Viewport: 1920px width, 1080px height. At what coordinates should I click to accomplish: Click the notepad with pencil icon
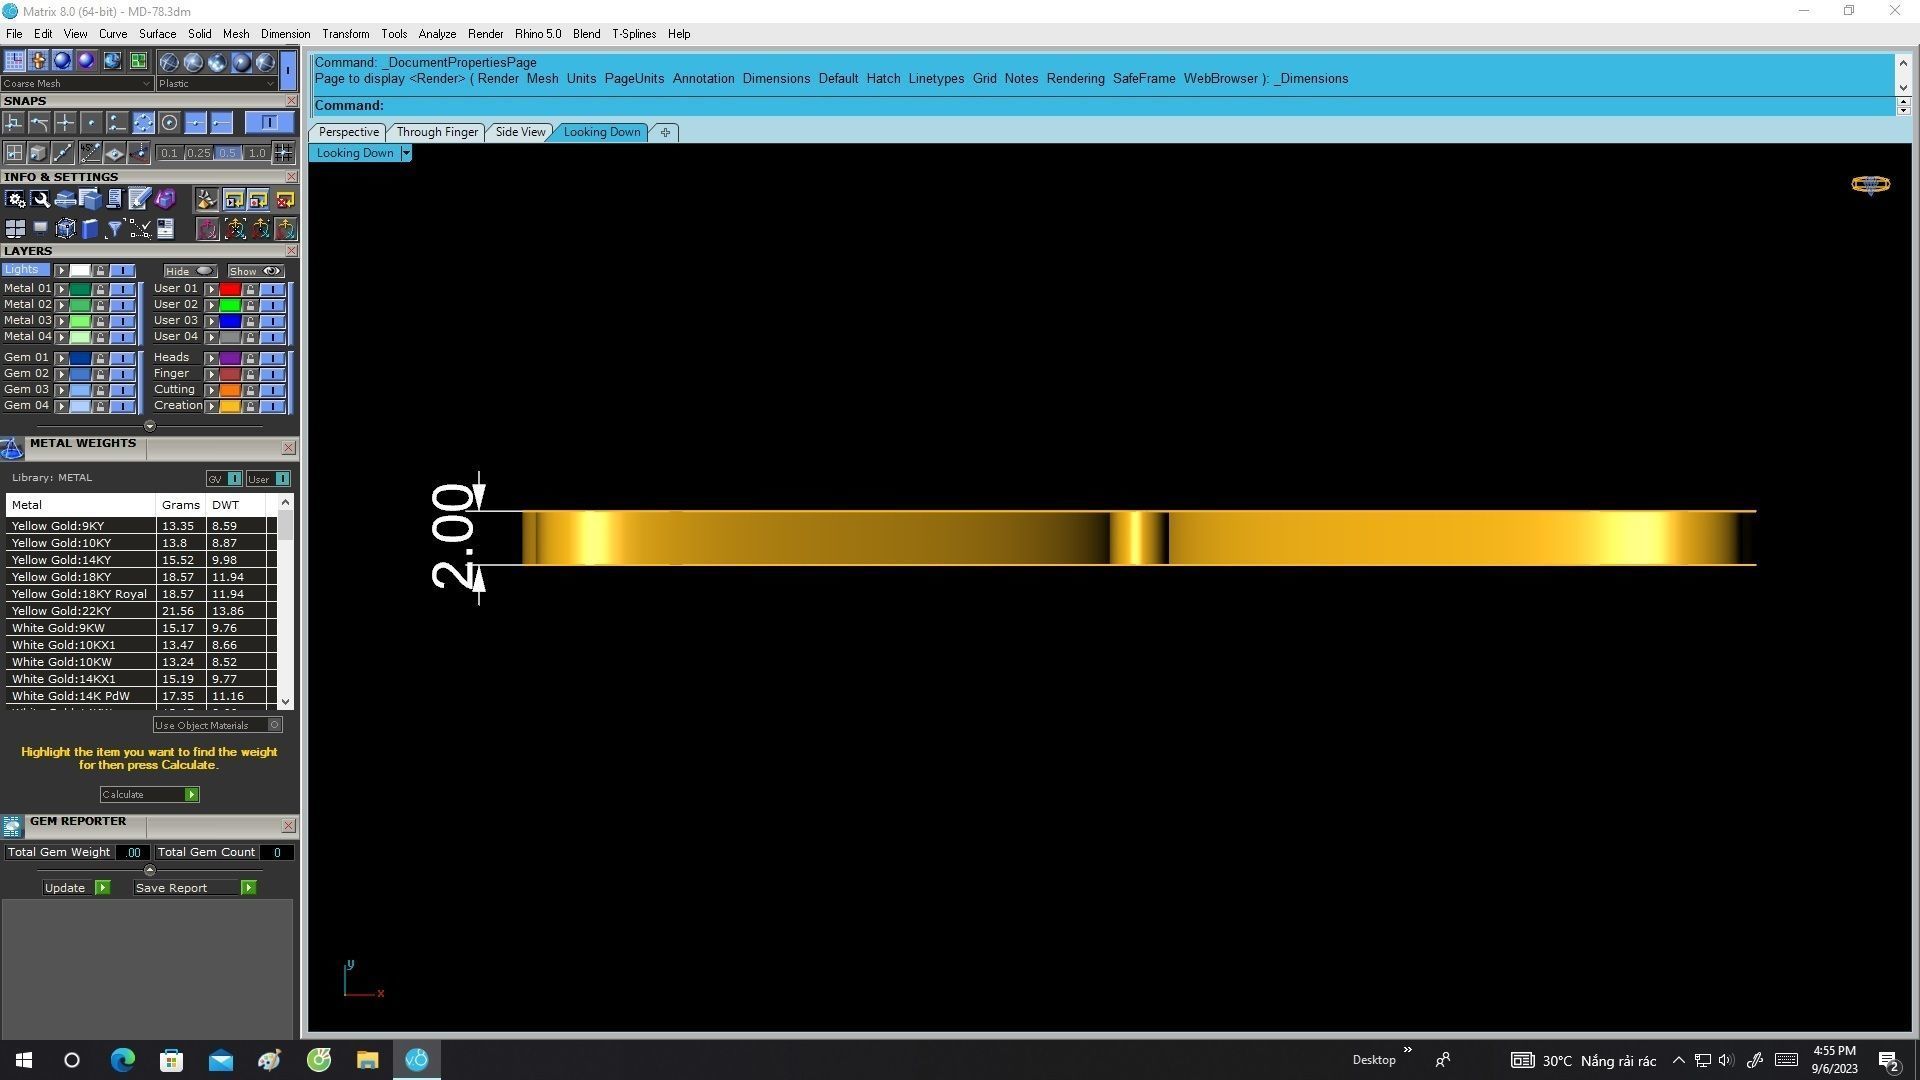[x=139, y=200]
